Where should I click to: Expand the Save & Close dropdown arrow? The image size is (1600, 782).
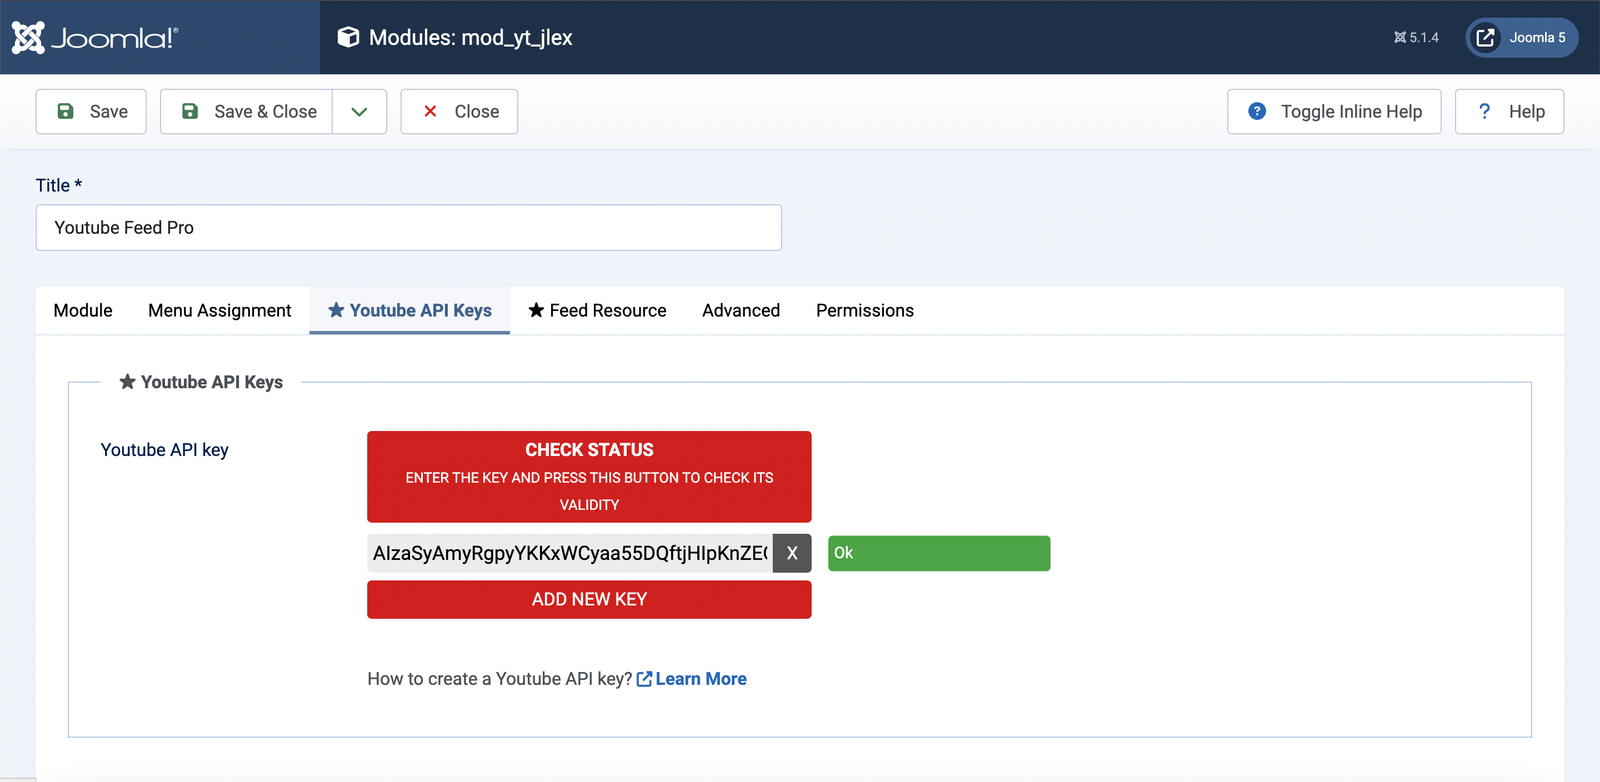coord(360,111)
